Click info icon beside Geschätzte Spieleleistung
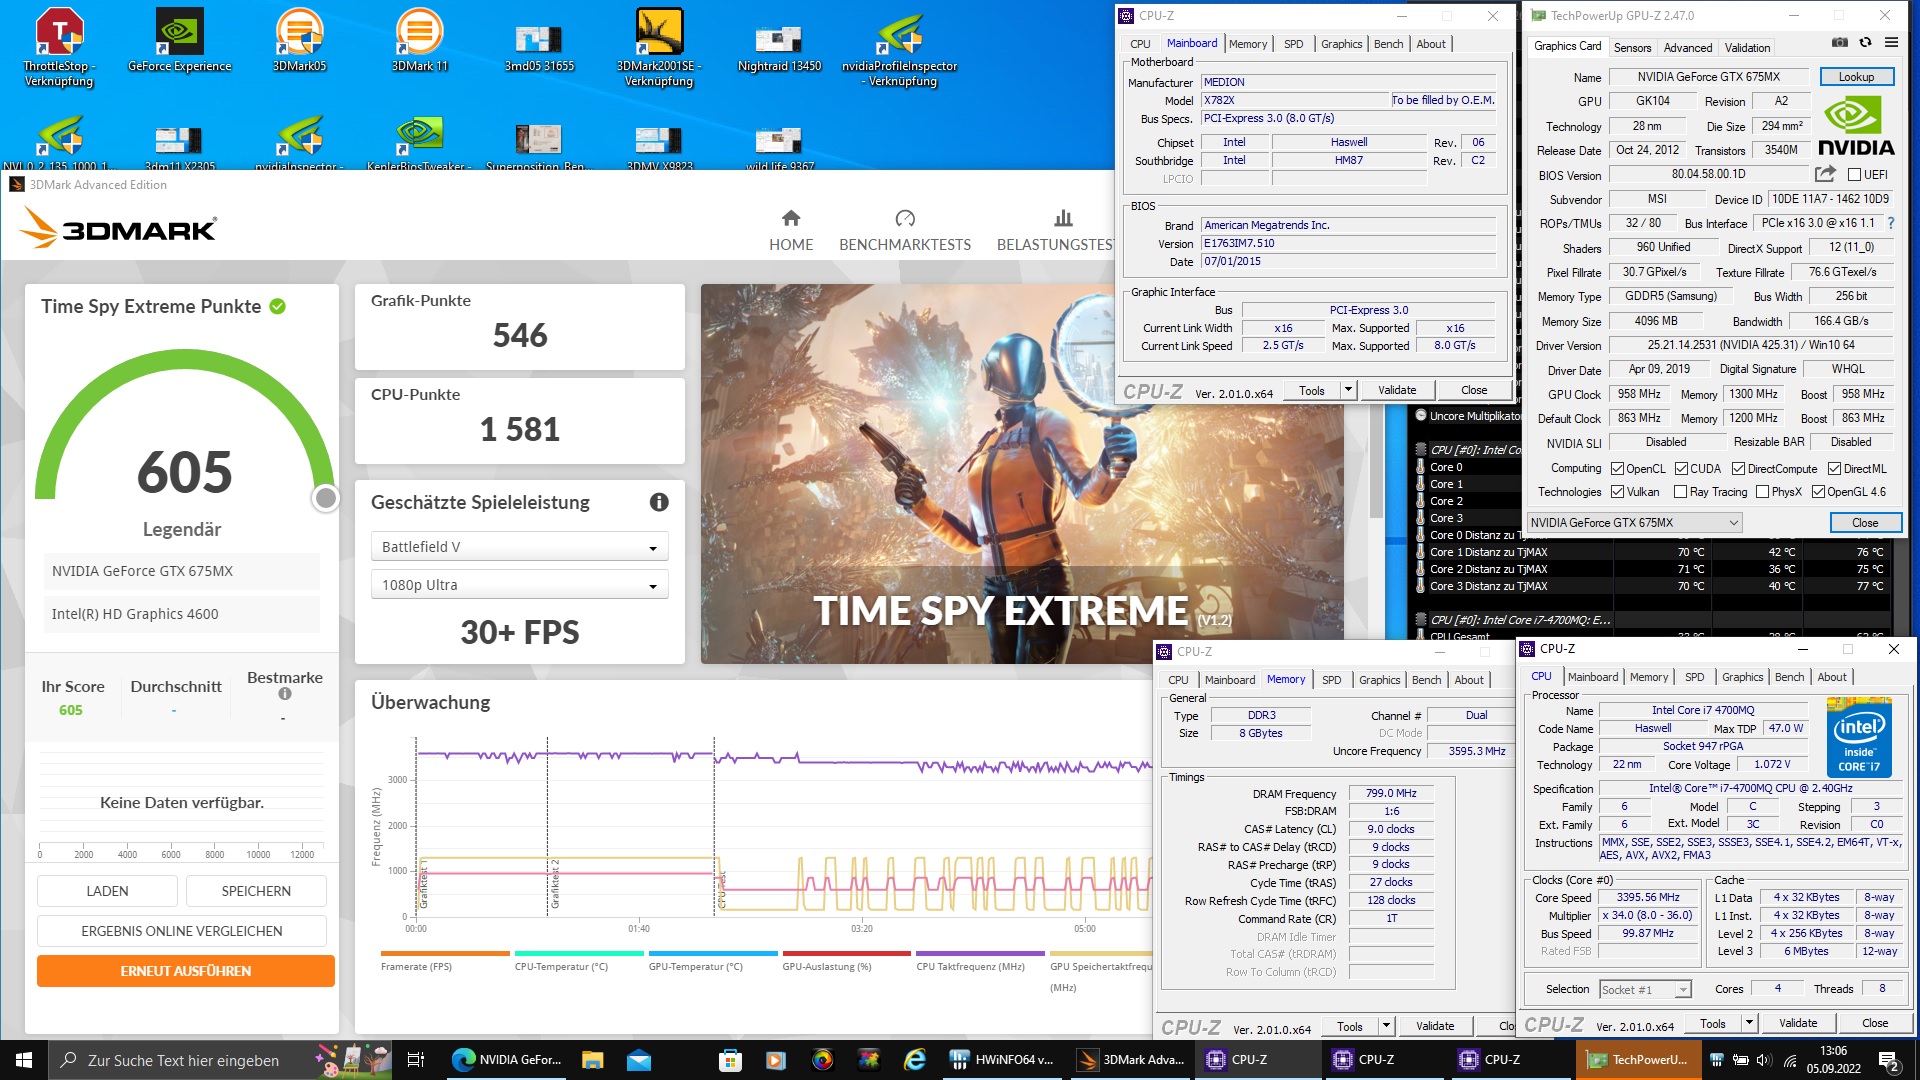 tap(659, 502)
